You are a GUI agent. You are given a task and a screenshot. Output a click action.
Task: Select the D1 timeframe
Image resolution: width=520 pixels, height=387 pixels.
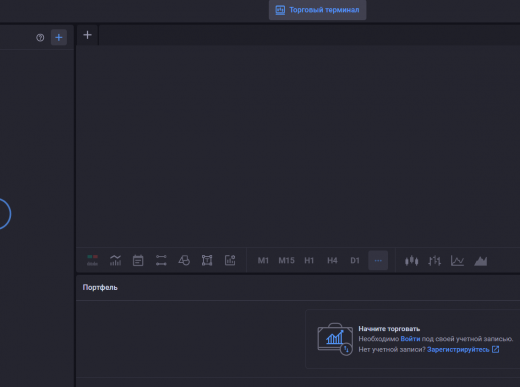pyautogui.click(x=355, y=261)
